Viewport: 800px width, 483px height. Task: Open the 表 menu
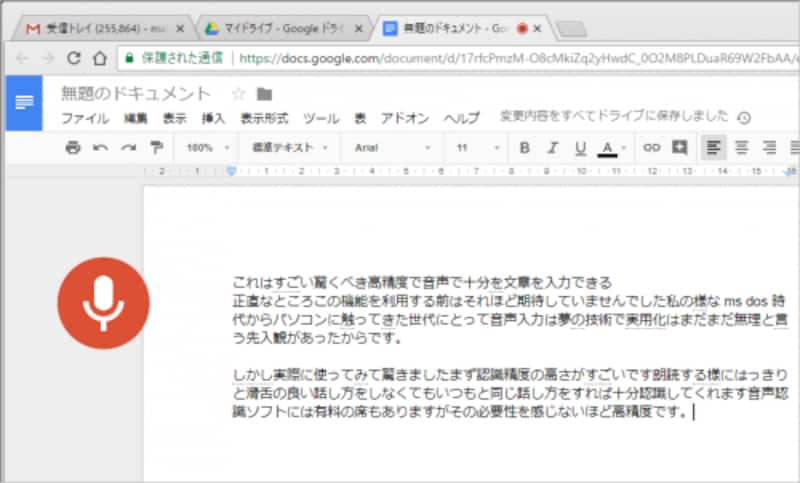(x=360, y=118)
